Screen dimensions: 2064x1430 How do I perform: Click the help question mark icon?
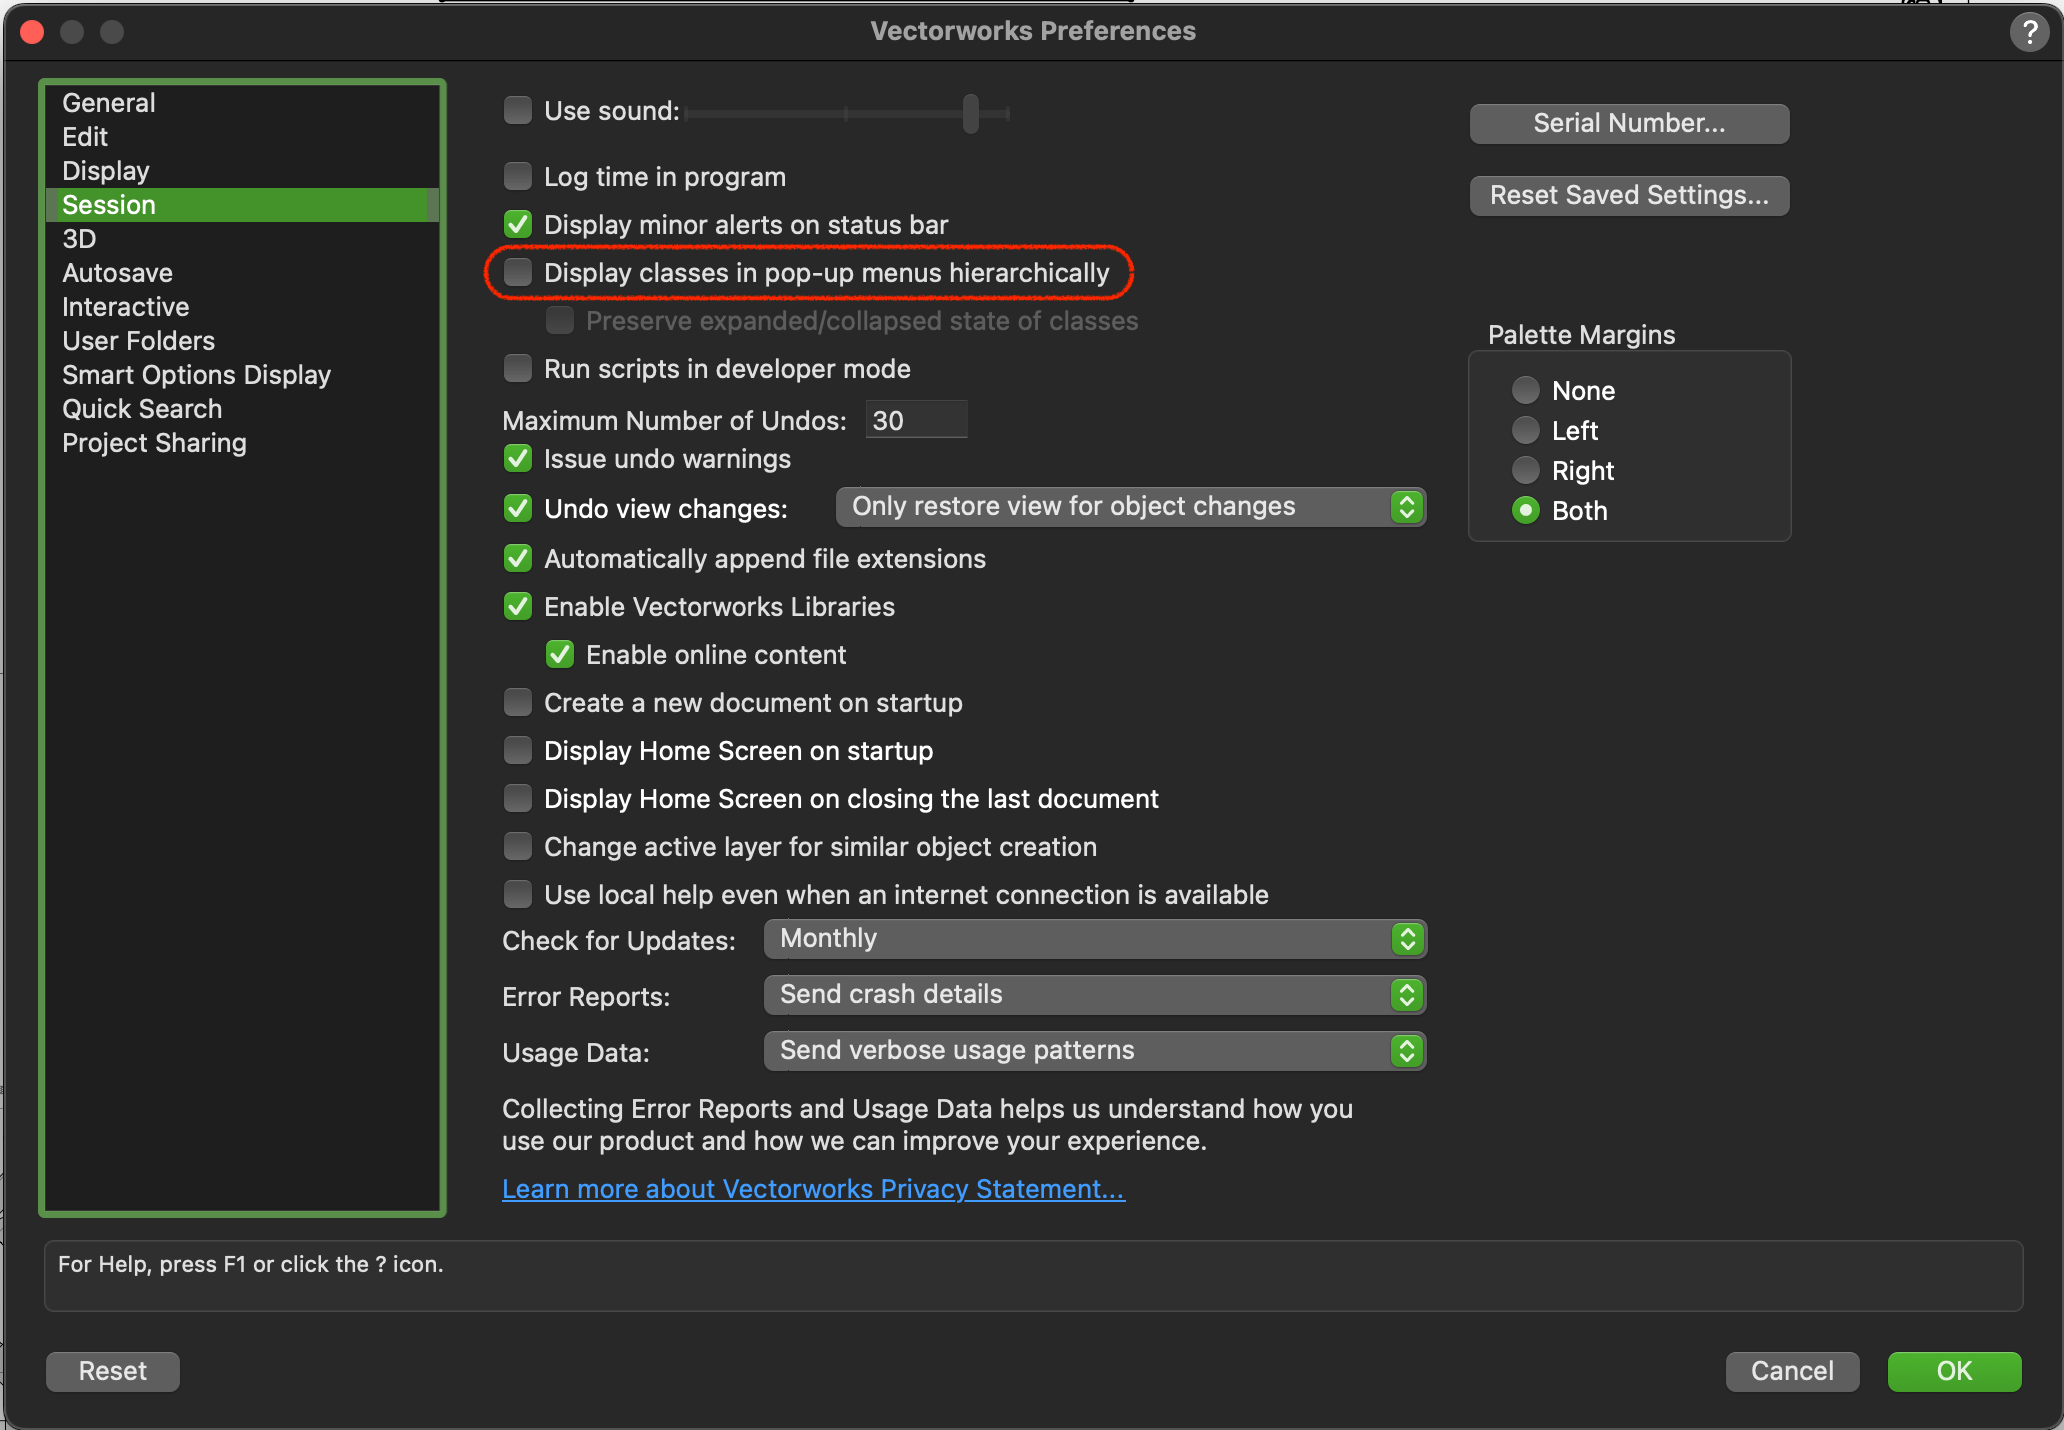click(2029, 33)
